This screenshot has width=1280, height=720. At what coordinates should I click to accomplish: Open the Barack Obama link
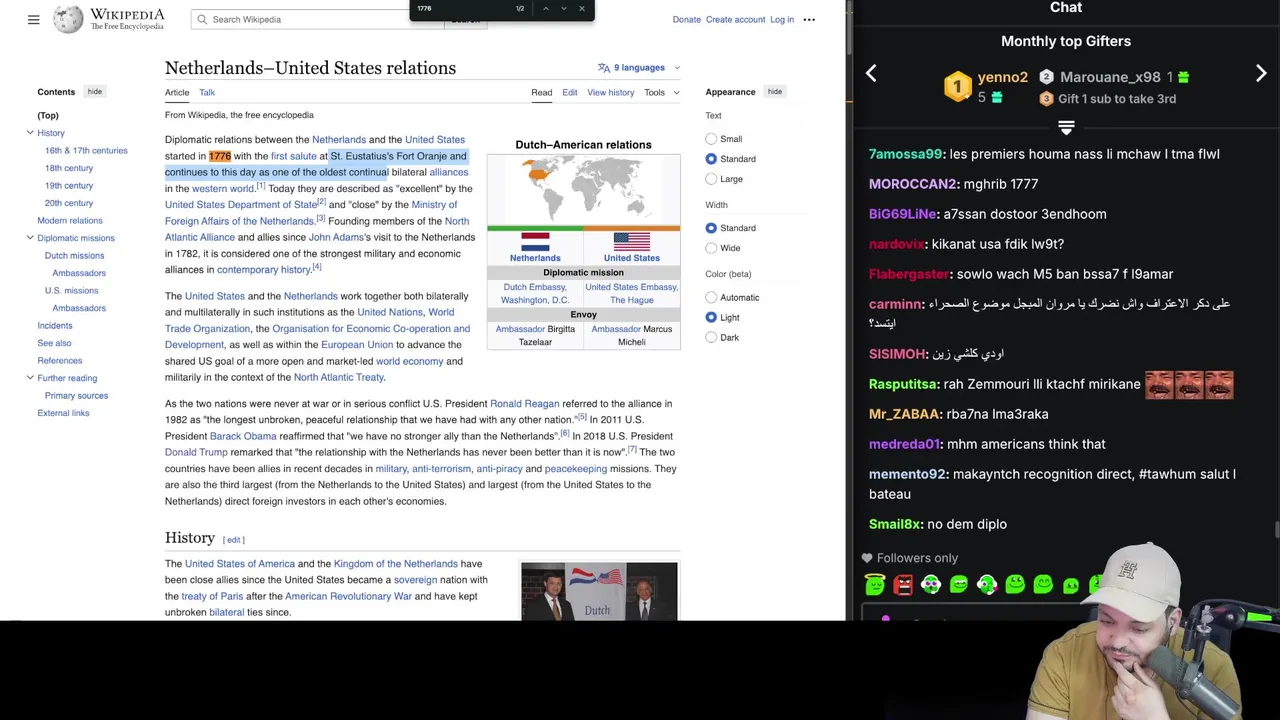[x=243, y=436]
